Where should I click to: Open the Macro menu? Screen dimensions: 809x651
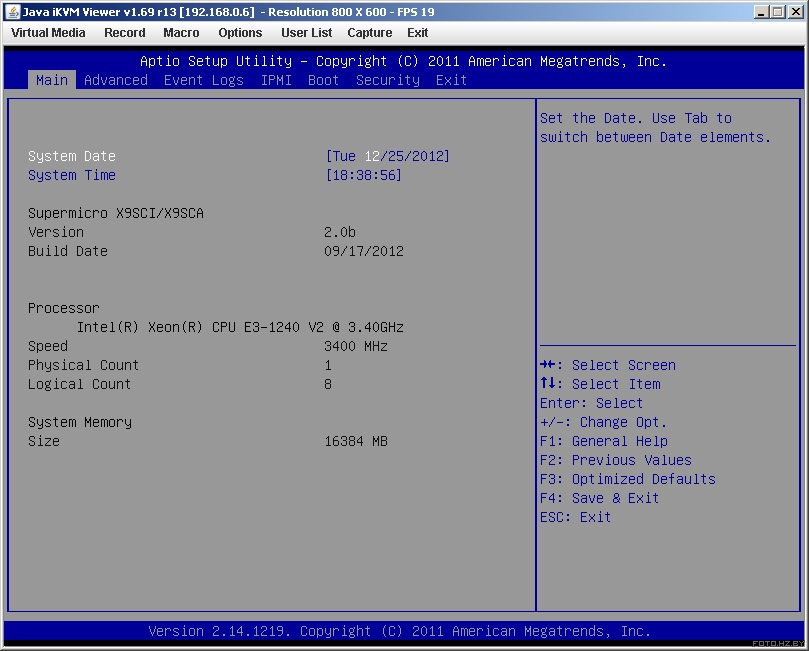click(181, 33)
